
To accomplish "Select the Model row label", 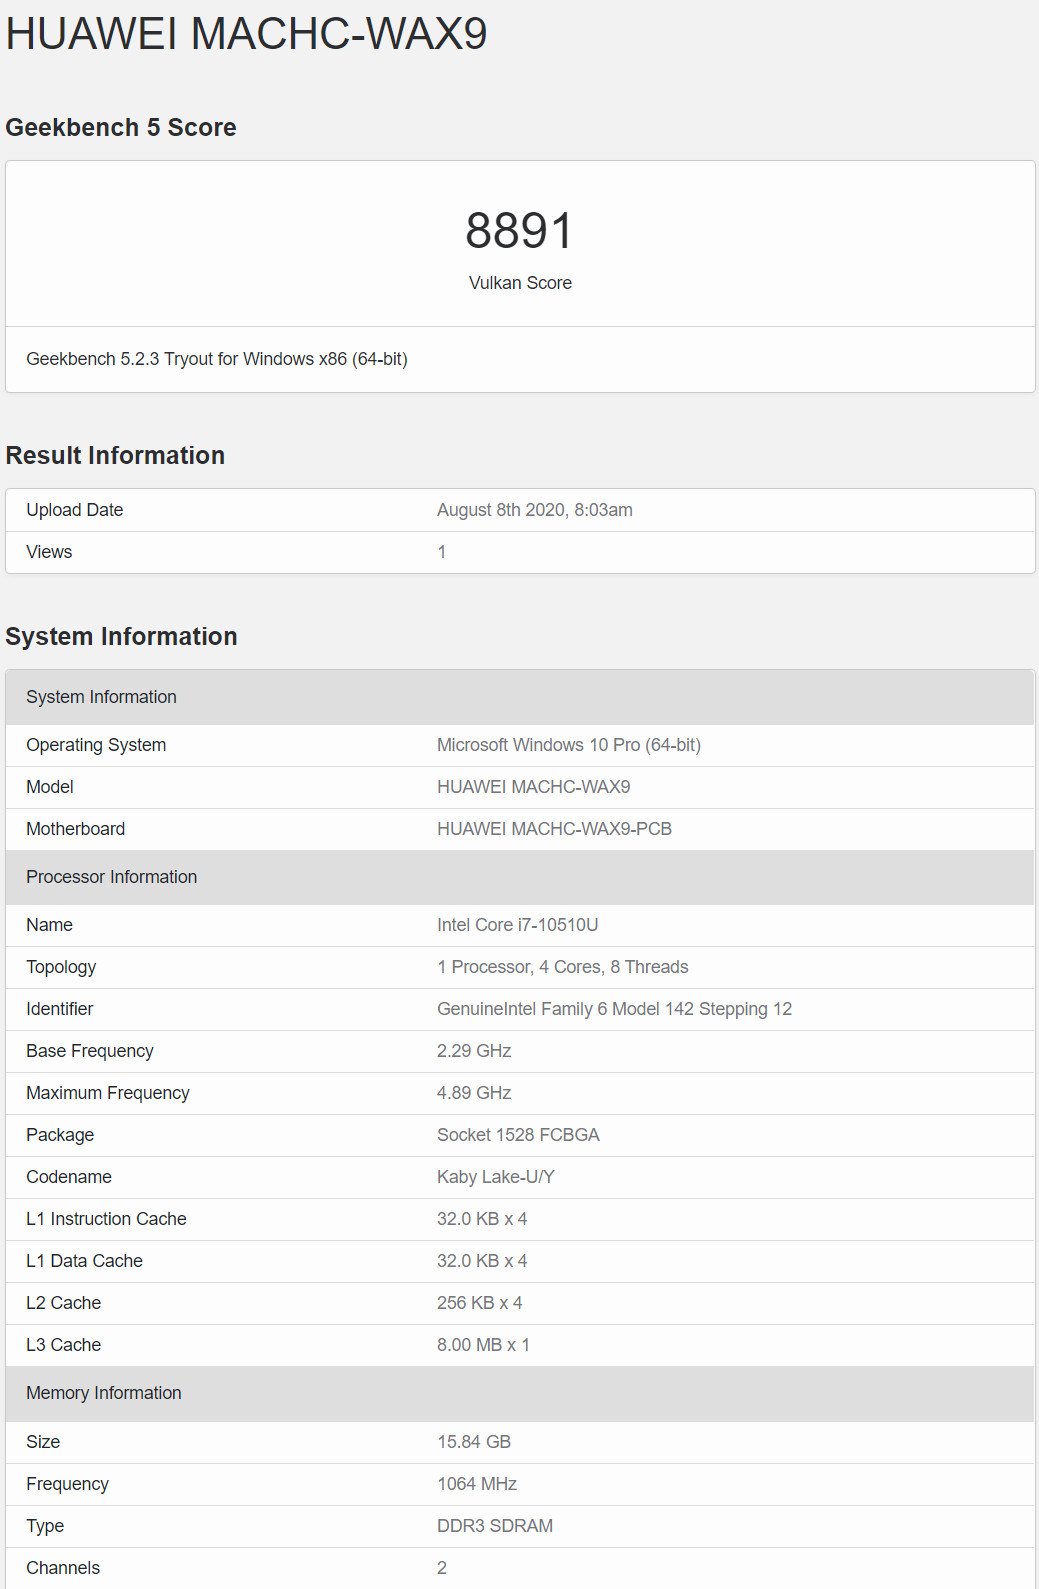I will coord(50,787).
